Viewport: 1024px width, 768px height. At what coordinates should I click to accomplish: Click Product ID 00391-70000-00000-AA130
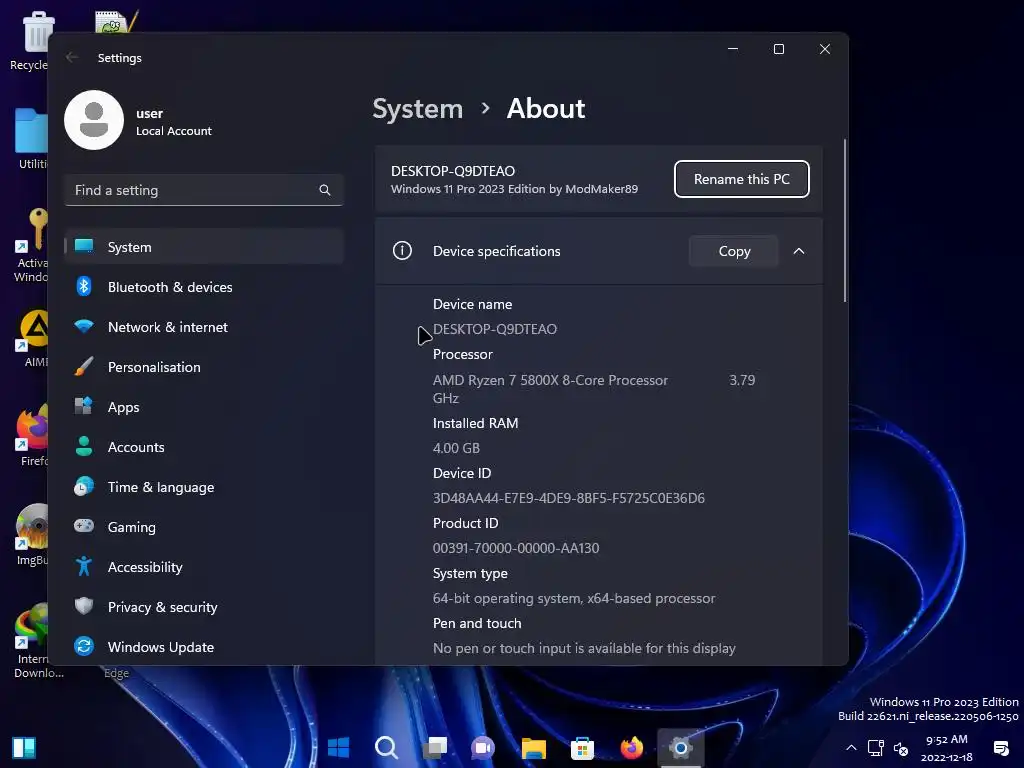click(x=516, y=548)
